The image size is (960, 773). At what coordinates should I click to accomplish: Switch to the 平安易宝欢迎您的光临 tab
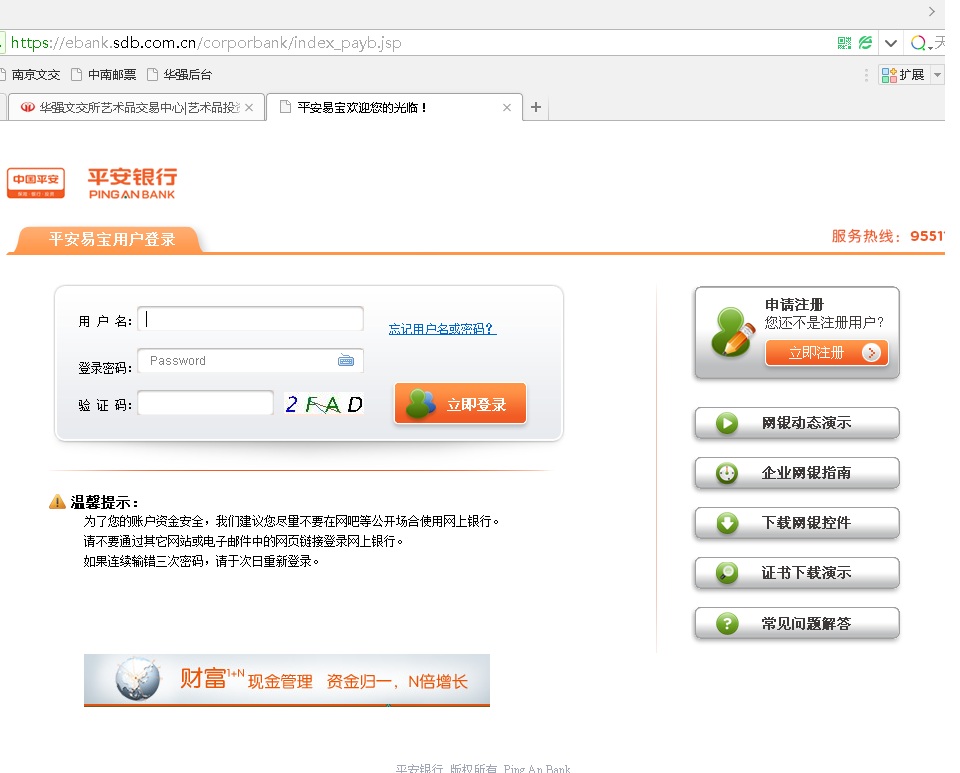coord(394,108)
